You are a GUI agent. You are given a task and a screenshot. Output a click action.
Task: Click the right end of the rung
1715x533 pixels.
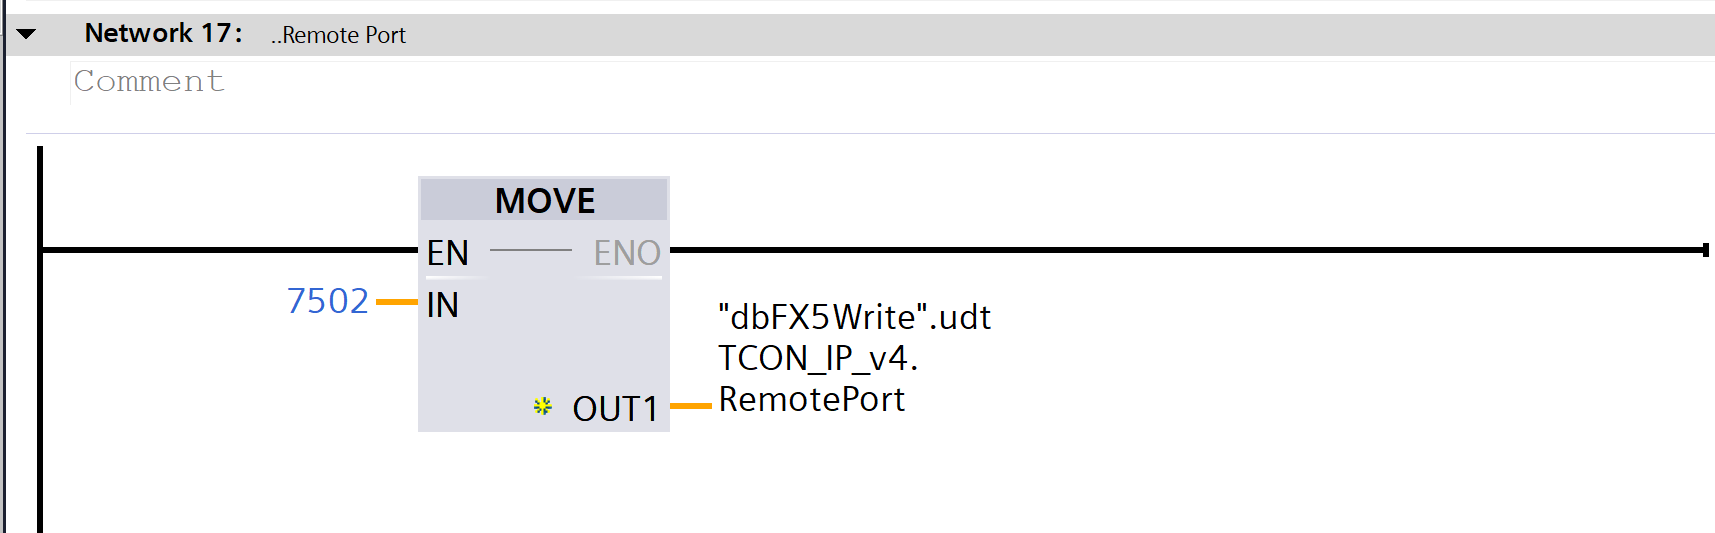pyautogui.click(x=1704, y=250)
